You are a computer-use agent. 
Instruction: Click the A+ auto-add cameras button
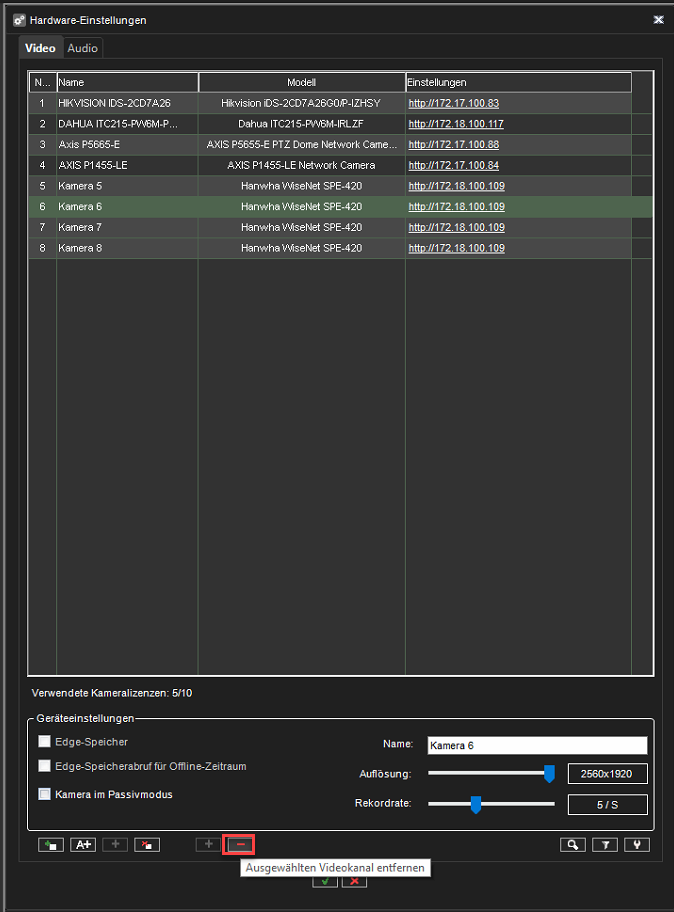[83, 845]
